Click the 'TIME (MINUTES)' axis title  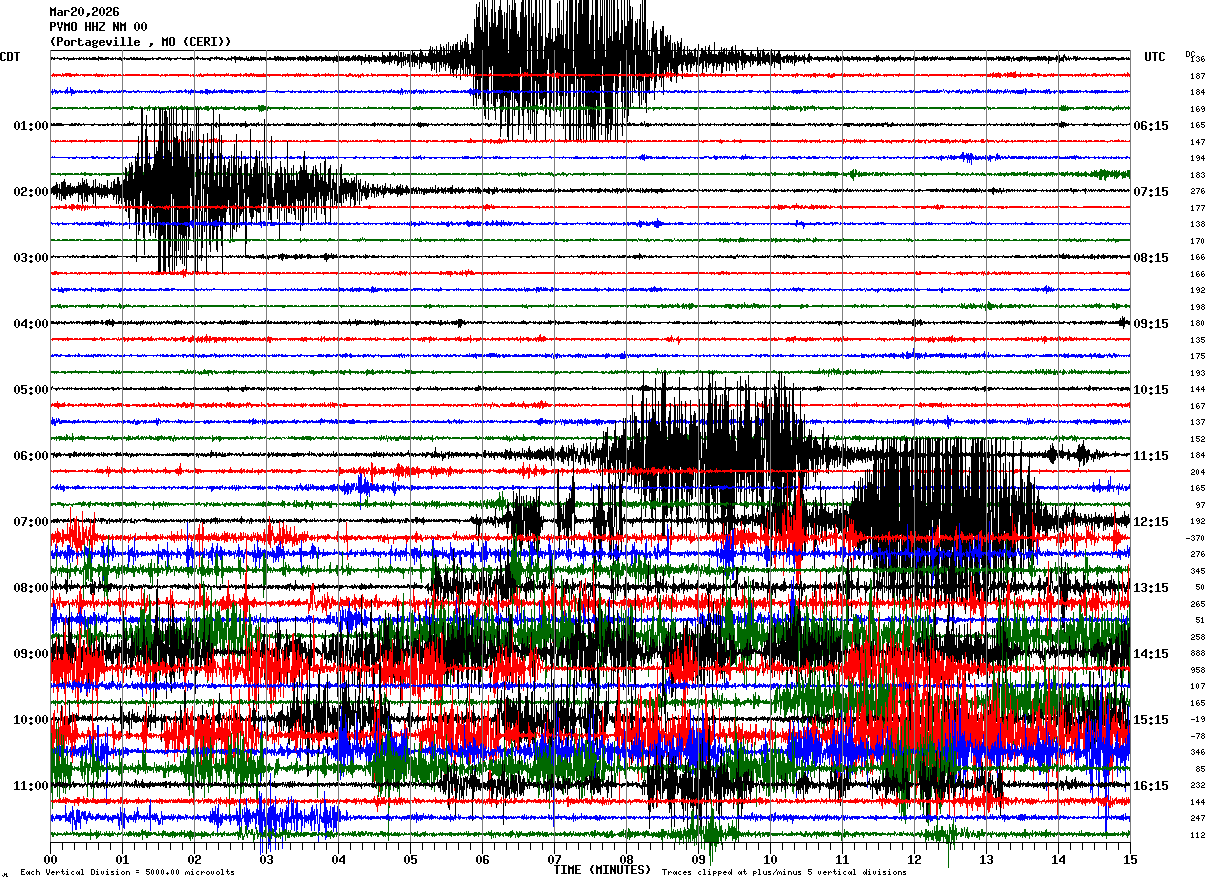click(x=602, y=870)
